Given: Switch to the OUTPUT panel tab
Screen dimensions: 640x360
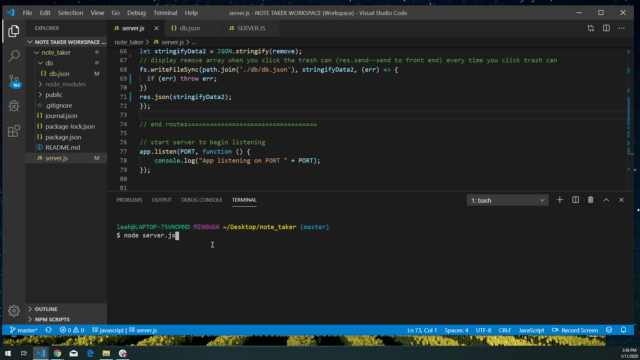Looking at the screenshot, I should point(162,200).
